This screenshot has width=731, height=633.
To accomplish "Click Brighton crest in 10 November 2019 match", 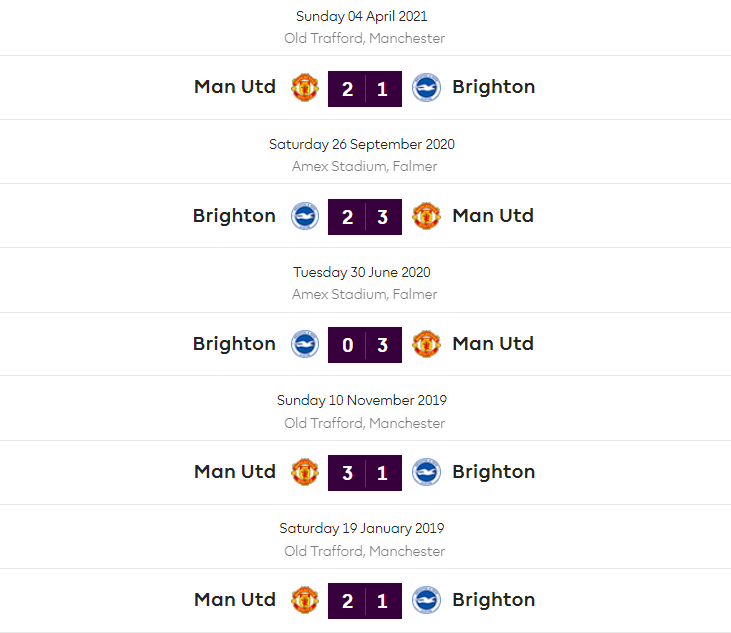I will [427, 472].
